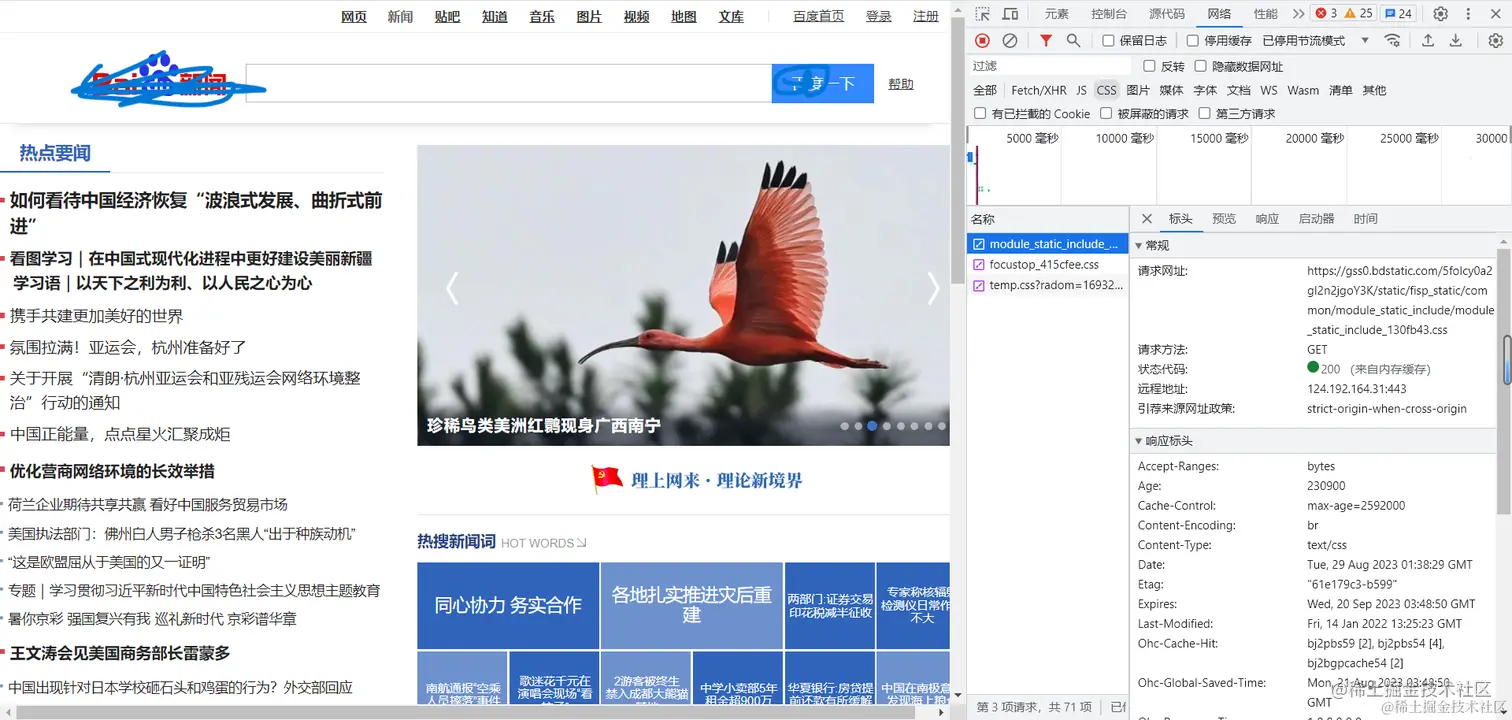This screenshot has height=720, width=1512.
Task: Switch to 源代码 sources tab
Action: coord(1166,14)
